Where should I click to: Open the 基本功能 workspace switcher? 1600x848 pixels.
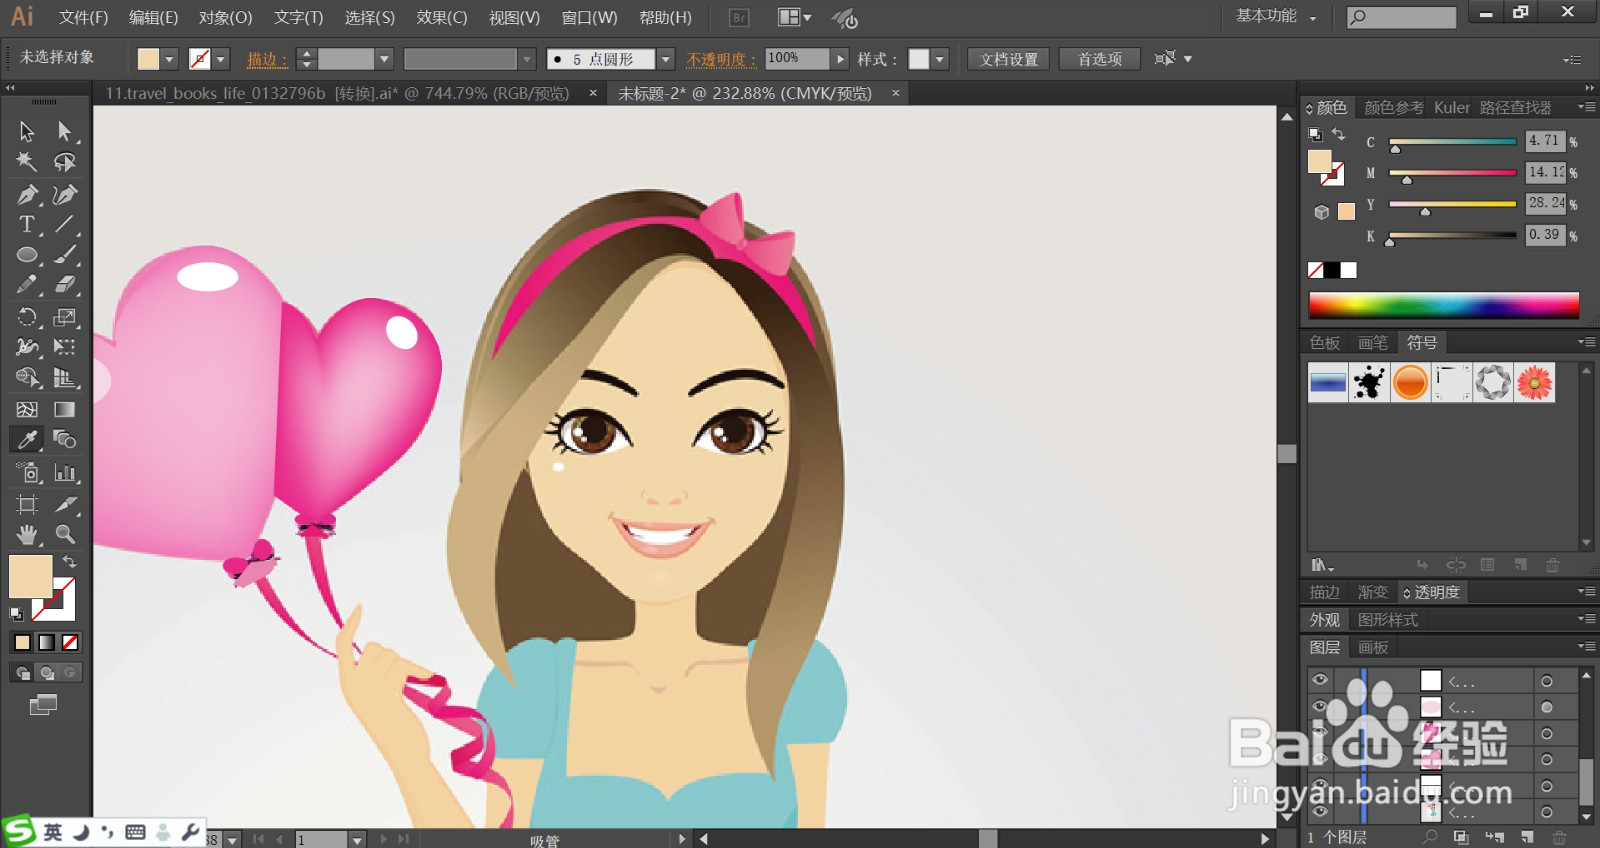click(1276, 16)
